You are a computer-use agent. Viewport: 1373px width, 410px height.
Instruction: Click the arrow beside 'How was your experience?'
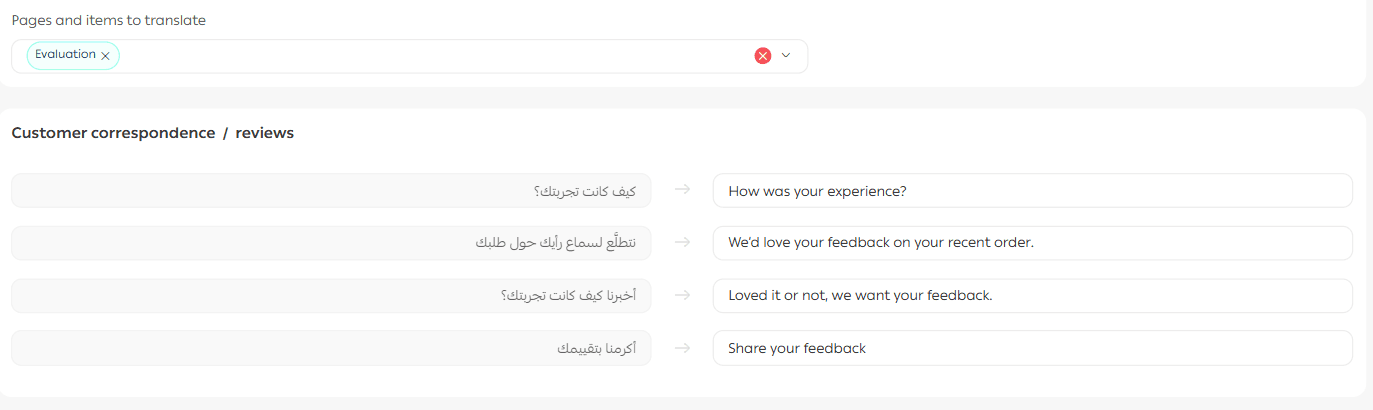682,190
